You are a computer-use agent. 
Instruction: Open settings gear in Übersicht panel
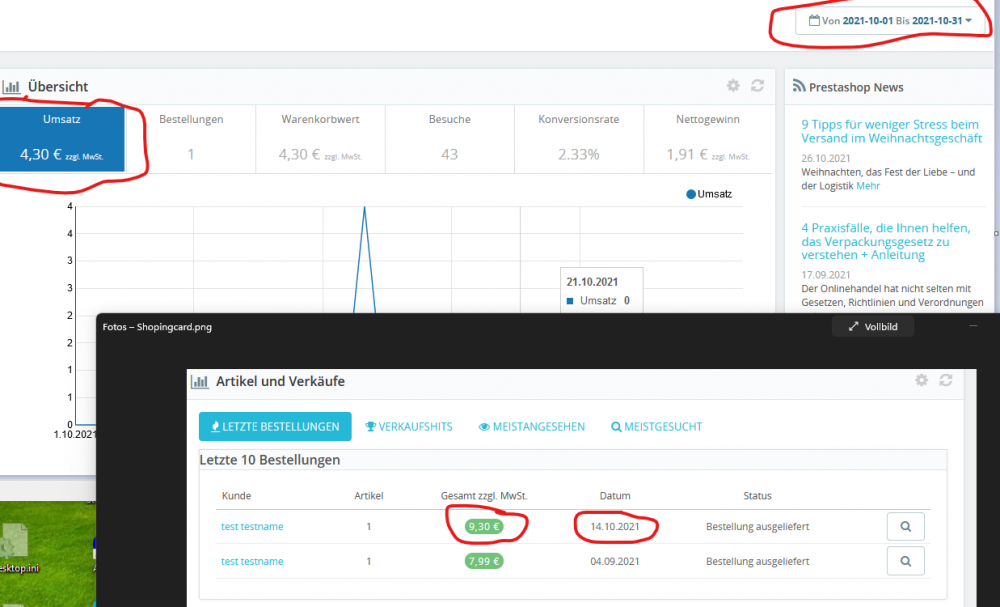733,85
